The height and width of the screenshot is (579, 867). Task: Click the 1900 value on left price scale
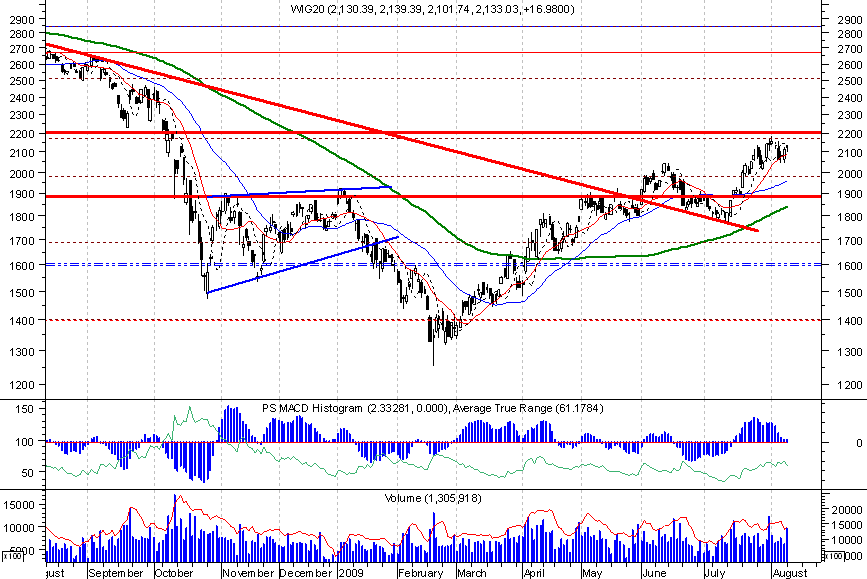(22, 194)
